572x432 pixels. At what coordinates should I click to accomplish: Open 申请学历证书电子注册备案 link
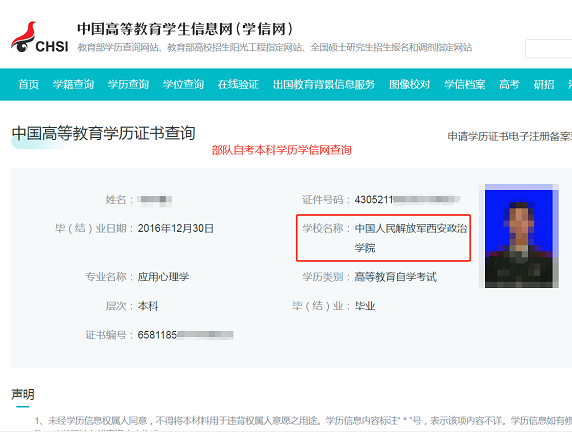(510, 136)
